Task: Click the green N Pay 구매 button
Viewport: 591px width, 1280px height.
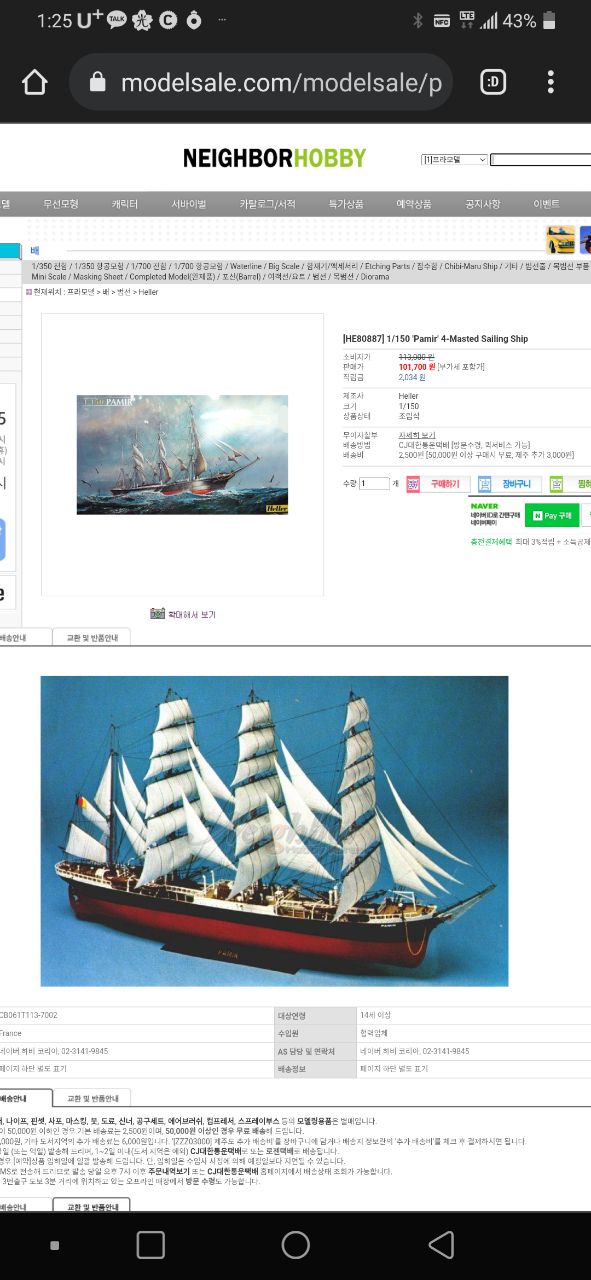Action: [x=551, y=516]
